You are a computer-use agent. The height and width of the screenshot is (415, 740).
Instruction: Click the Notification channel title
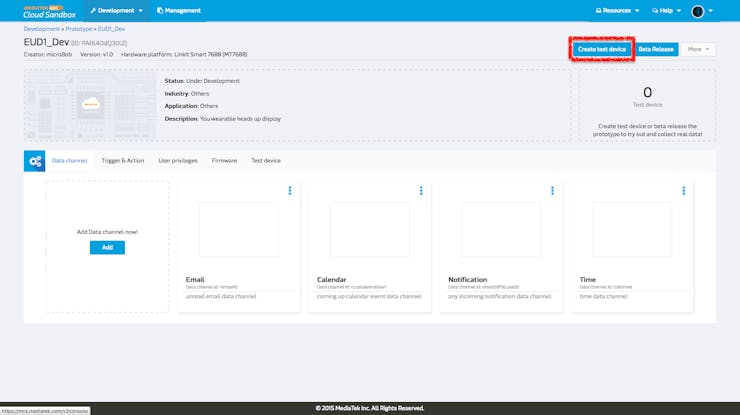468,279
